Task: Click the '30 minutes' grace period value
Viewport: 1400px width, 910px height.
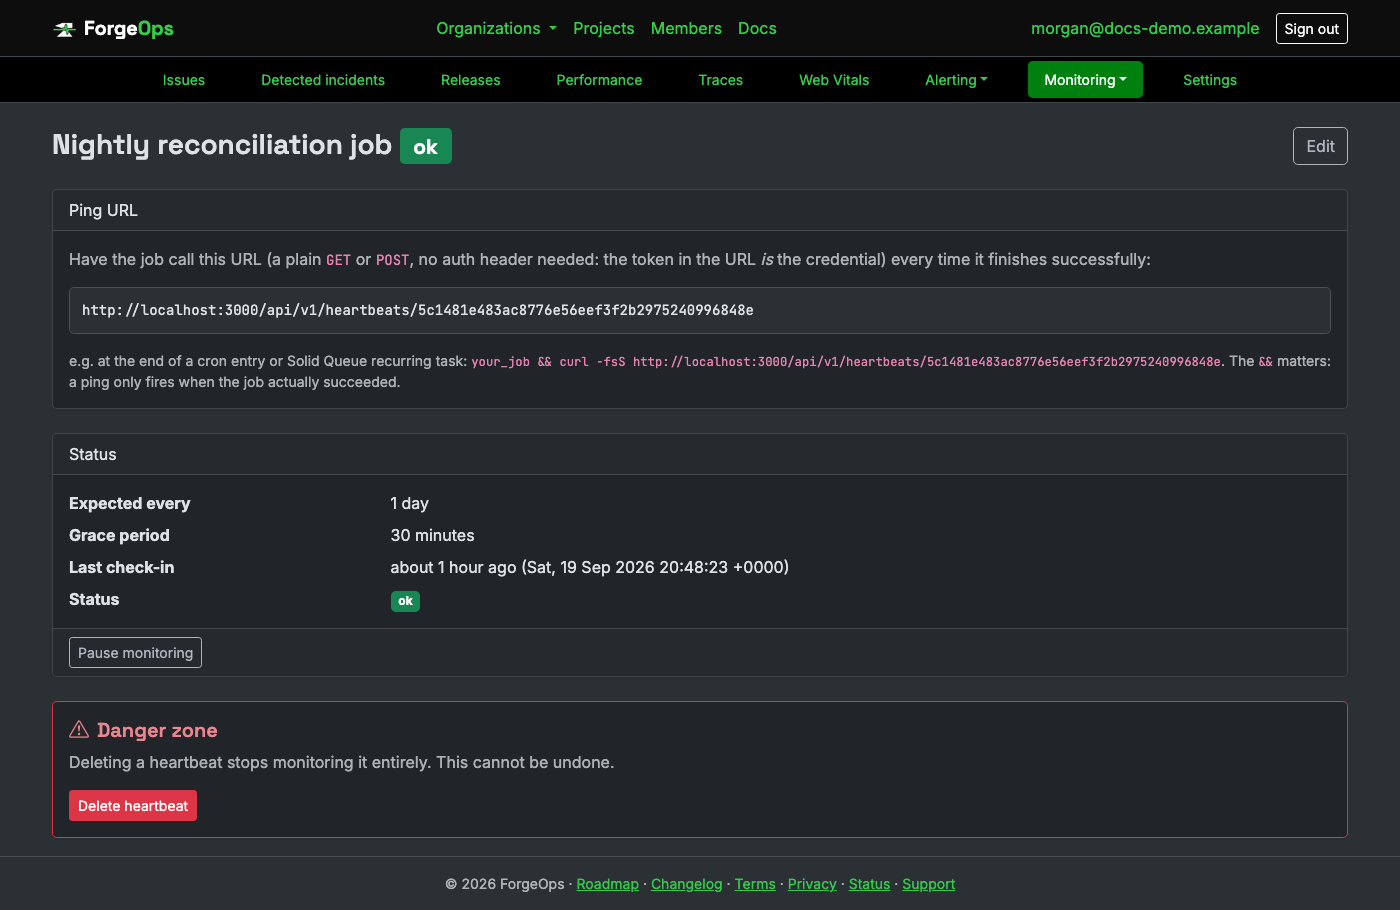Action: click(433, 535)
